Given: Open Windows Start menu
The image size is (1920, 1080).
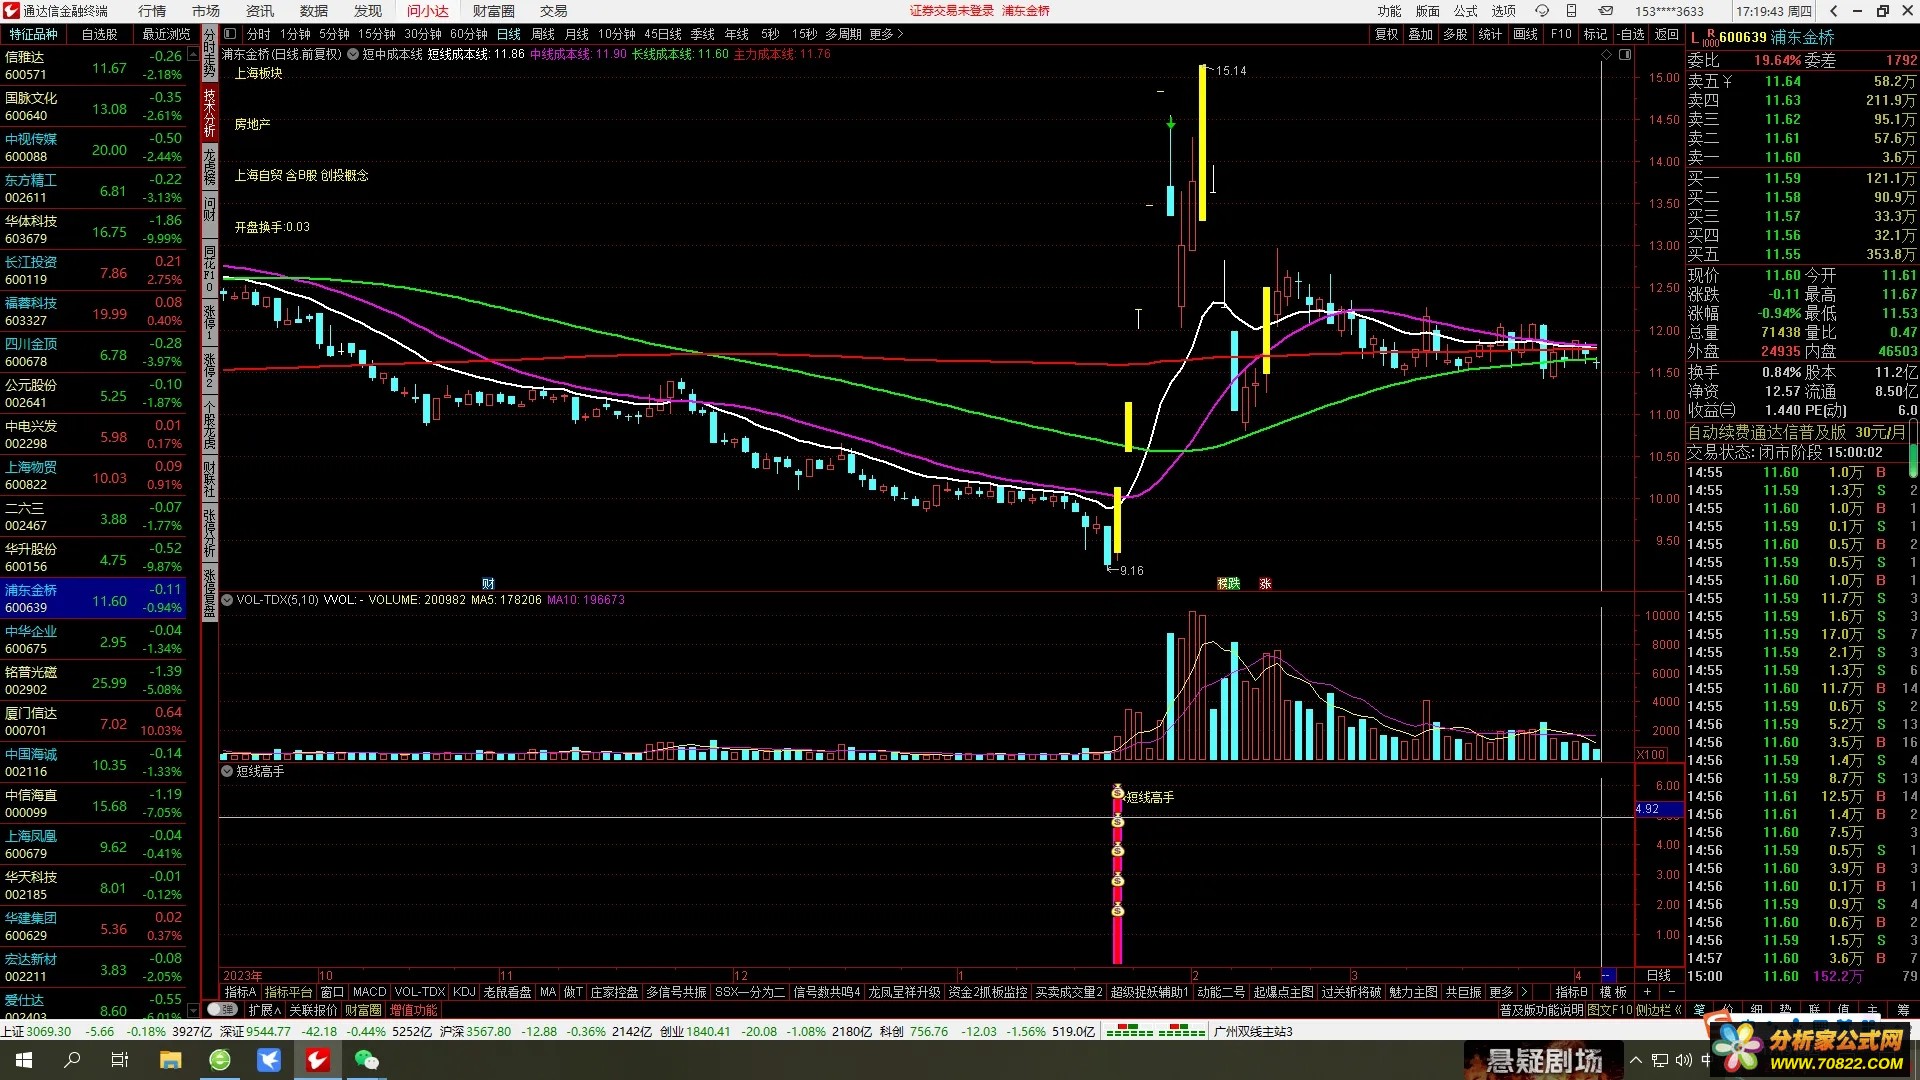Looking at the screenshot, I should [23, 1060].
